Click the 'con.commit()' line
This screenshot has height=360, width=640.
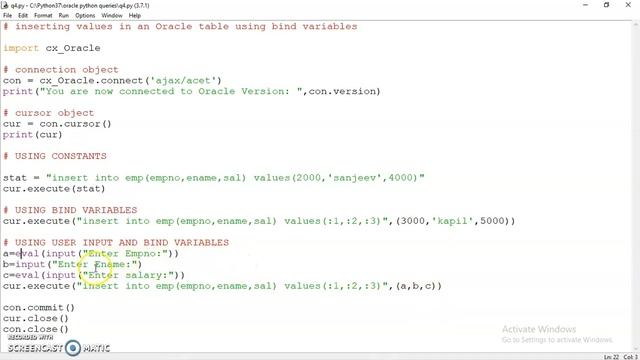click(39, 307)
